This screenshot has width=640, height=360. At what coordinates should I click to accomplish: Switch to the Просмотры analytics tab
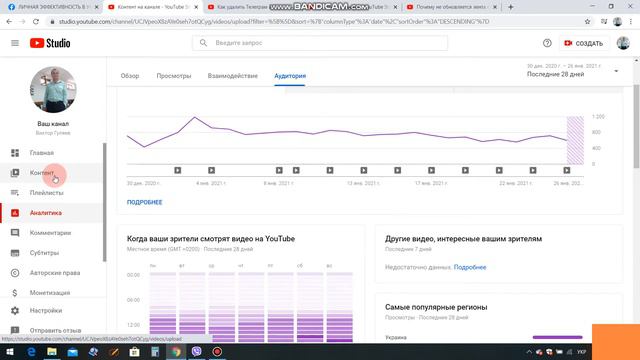(174, 76)
